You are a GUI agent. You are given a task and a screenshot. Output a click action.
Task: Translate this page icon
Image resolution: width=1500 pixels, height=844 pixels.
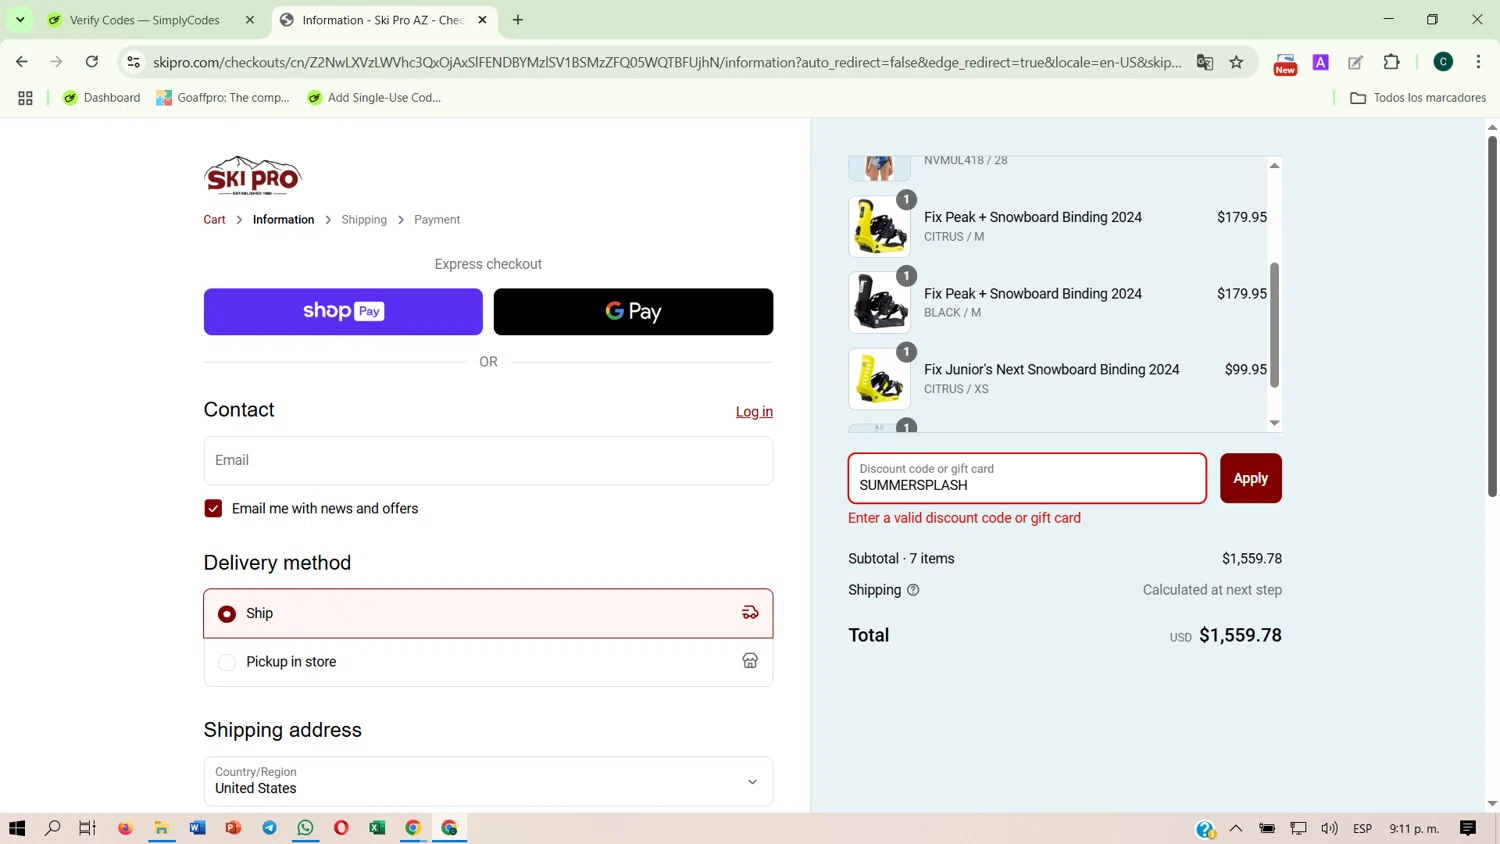(x=1205, y=62)
